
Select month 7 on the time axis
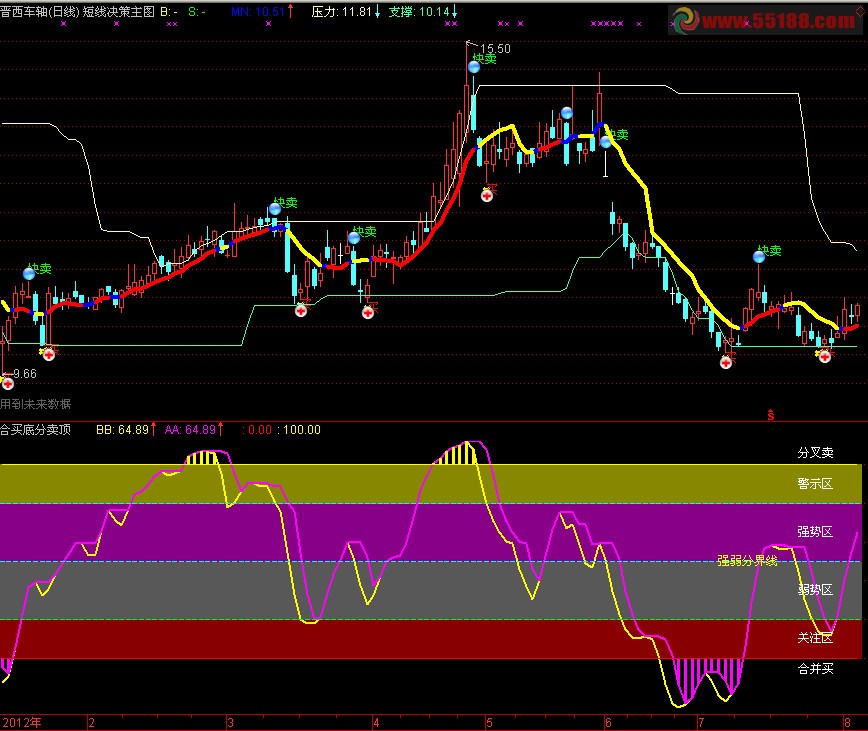pos(701,723)
